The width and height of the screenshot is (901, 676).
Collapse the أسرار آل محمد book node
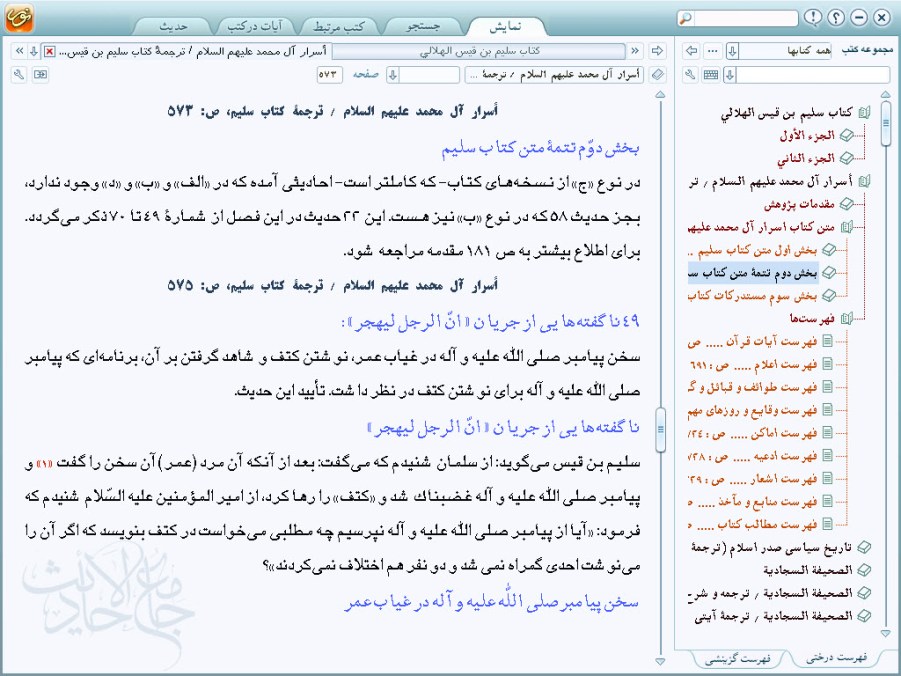[x=865, y=182]
